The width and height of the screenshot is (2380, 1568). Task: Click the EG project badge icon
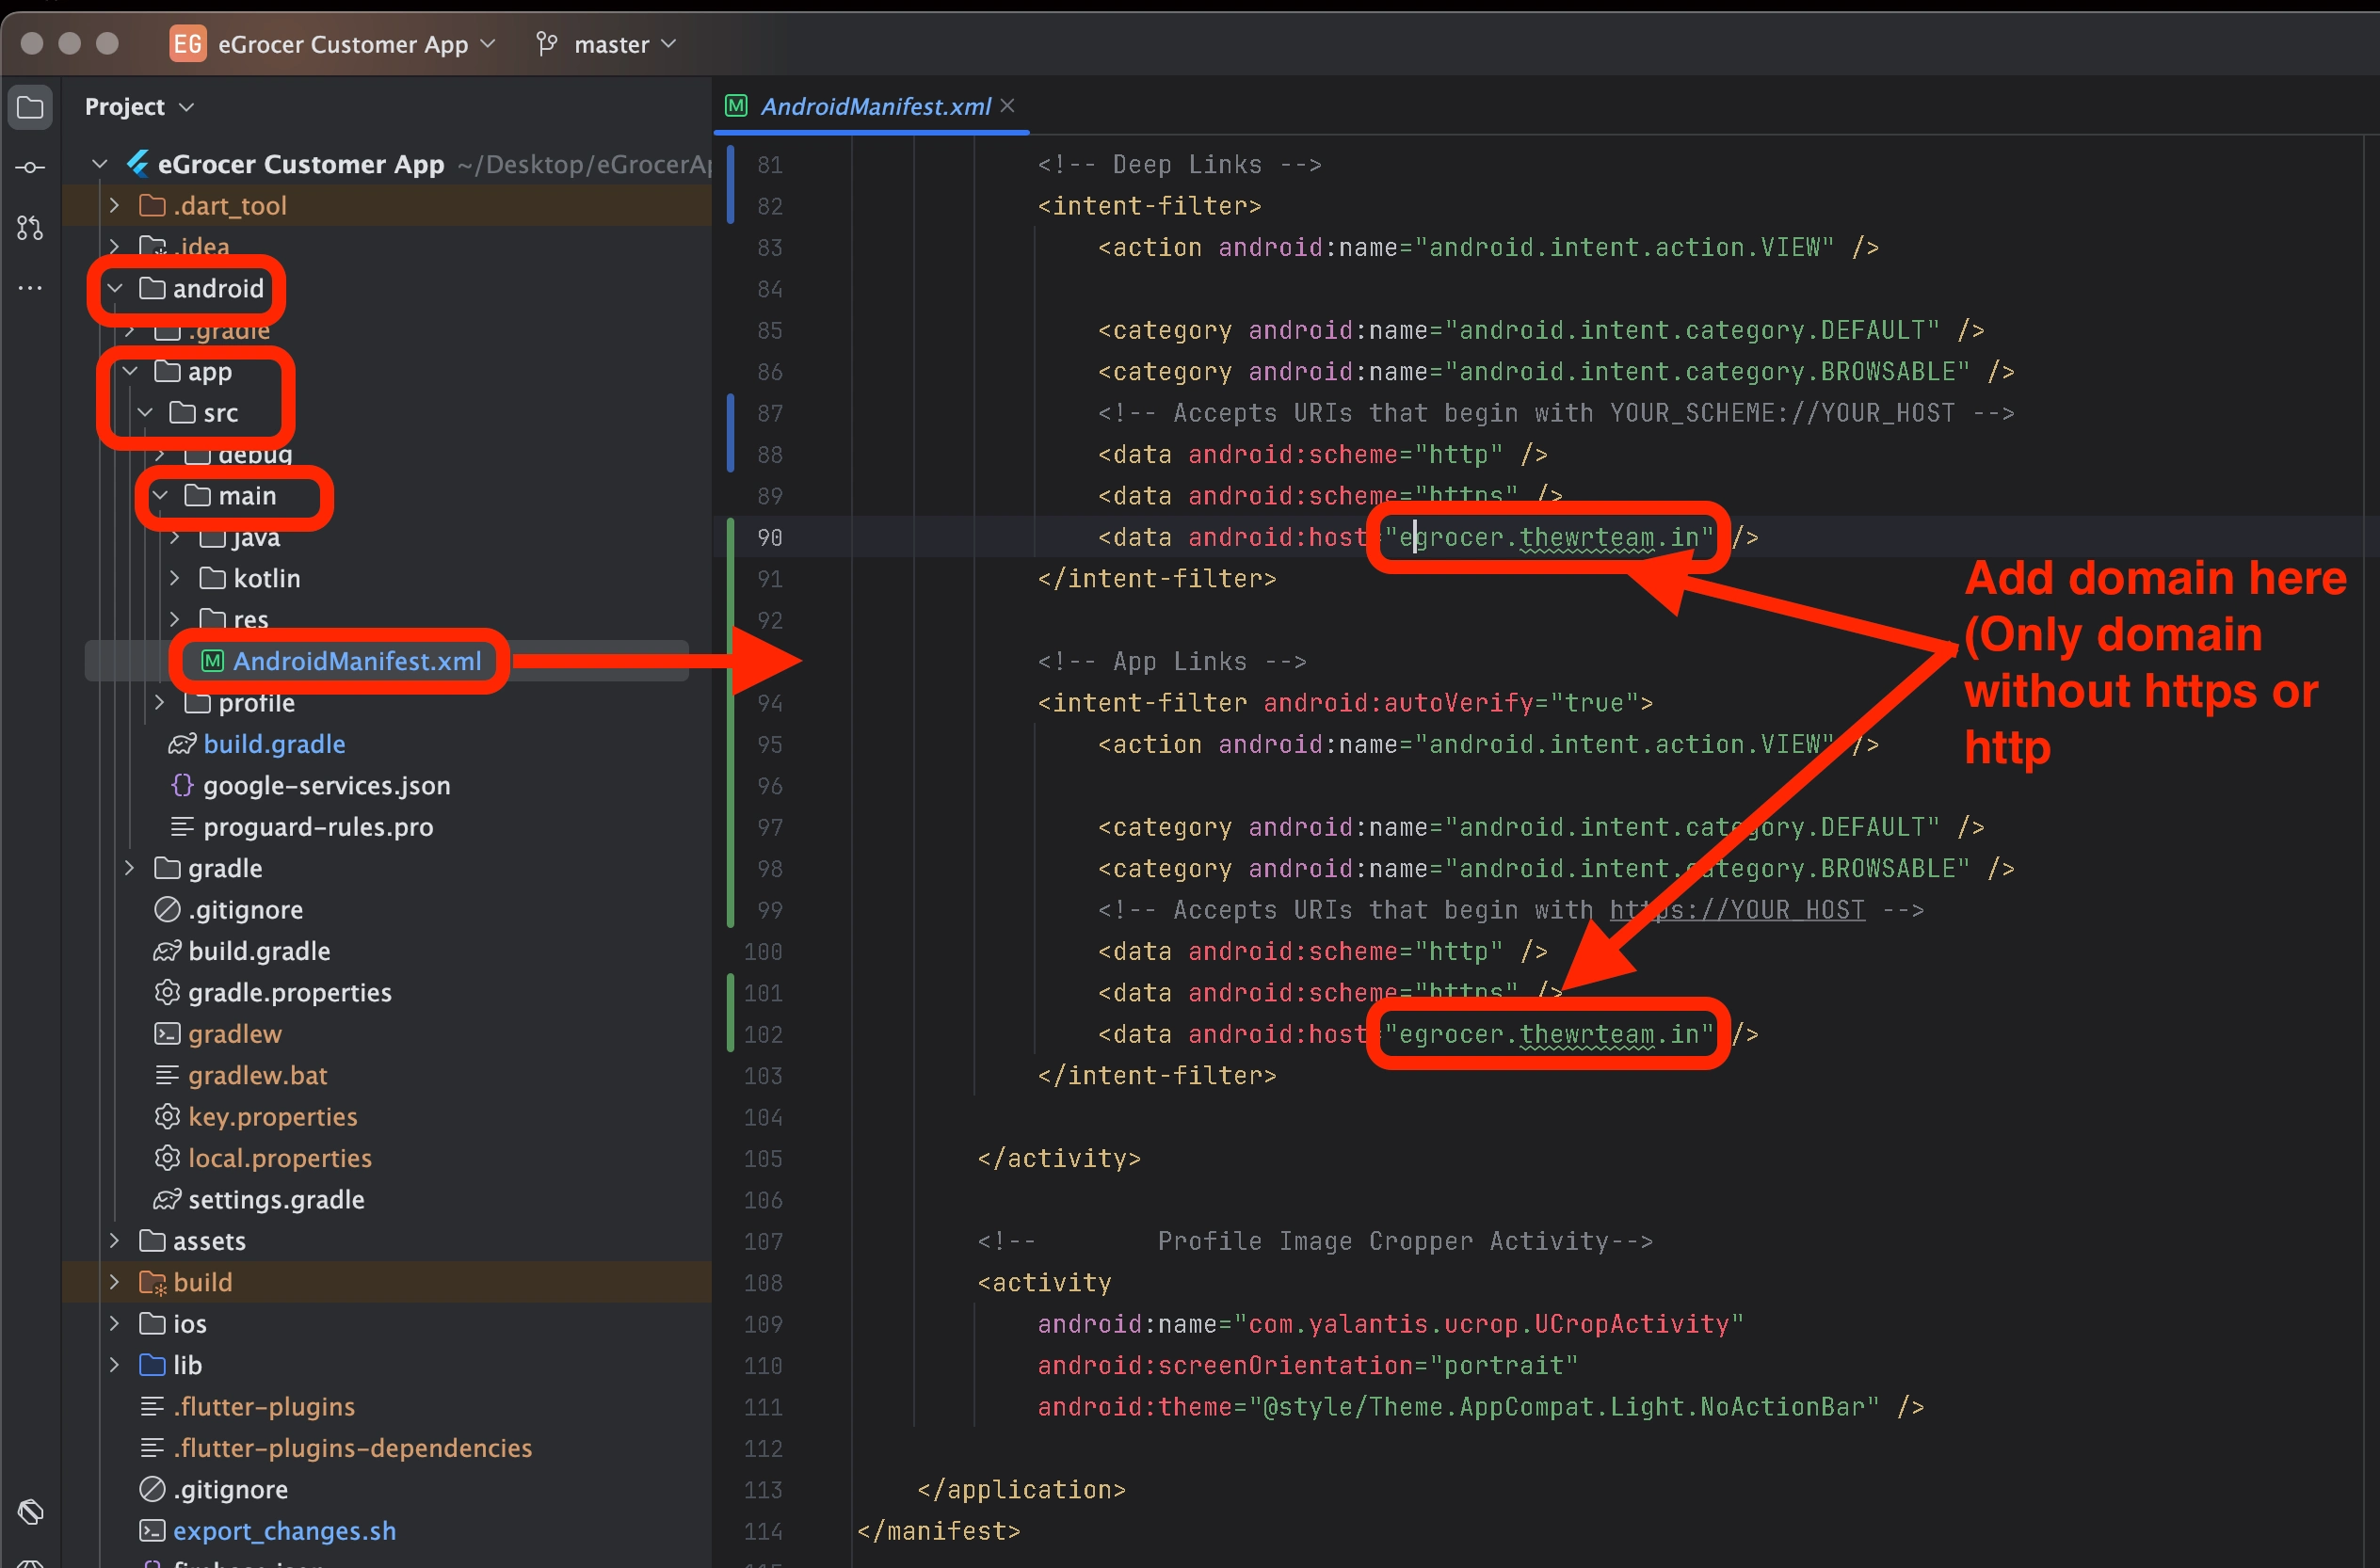pyautogui.click(x=187, y=44)
